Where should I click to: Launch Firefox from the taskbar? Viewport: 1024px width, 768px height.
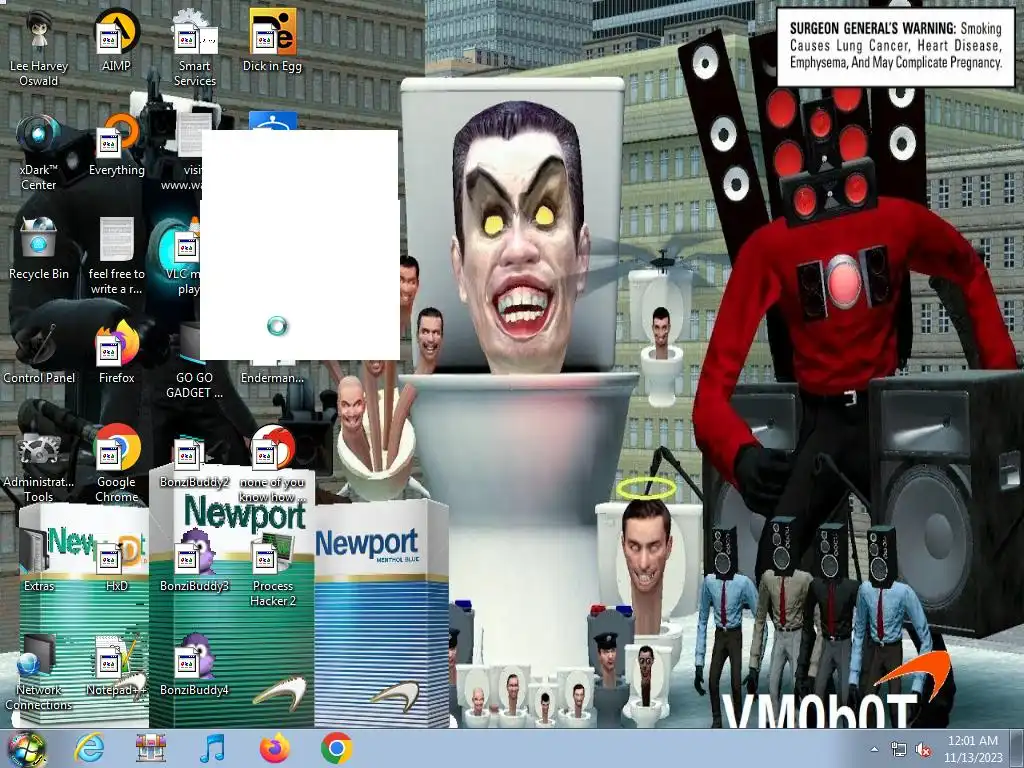tap(274, 748)
